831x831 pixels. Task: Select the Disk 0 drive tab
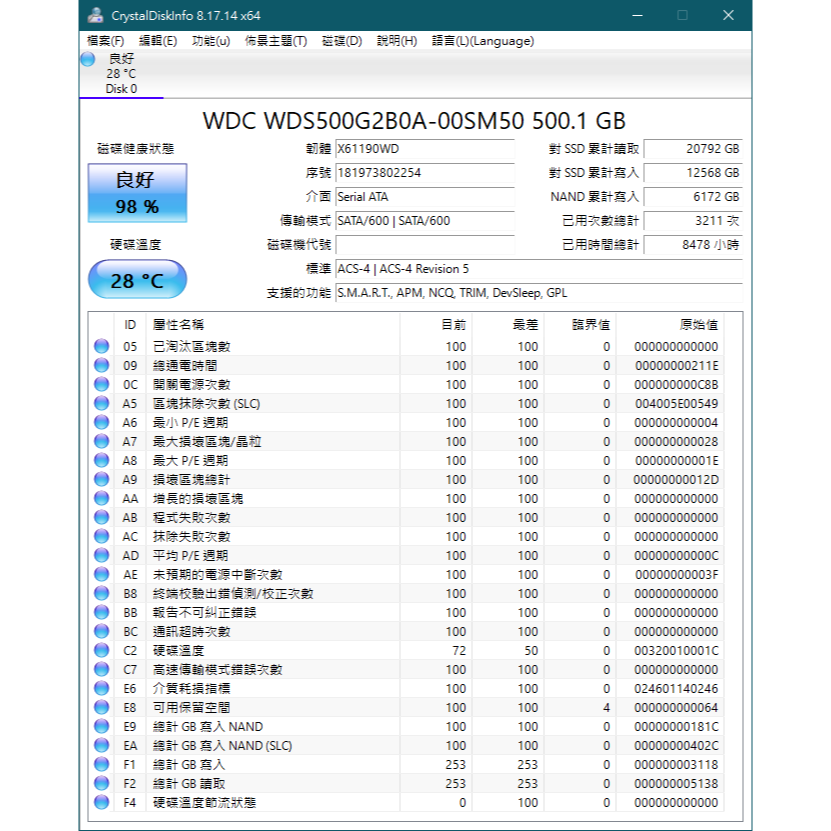click(x=121, y=74)
